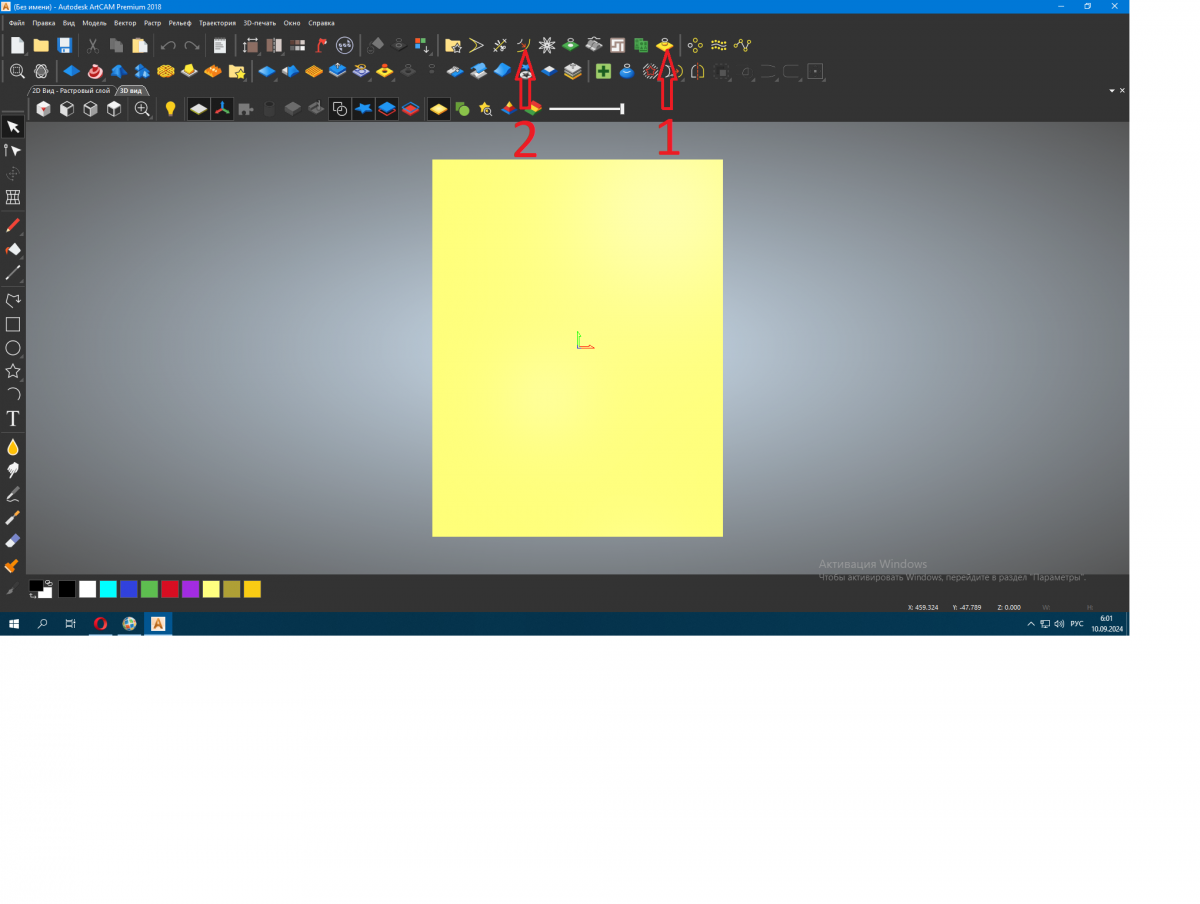Click the РУС language indicator in the tray
Viewport: 1200px width, 904px height.
[x=1077, y=624]
